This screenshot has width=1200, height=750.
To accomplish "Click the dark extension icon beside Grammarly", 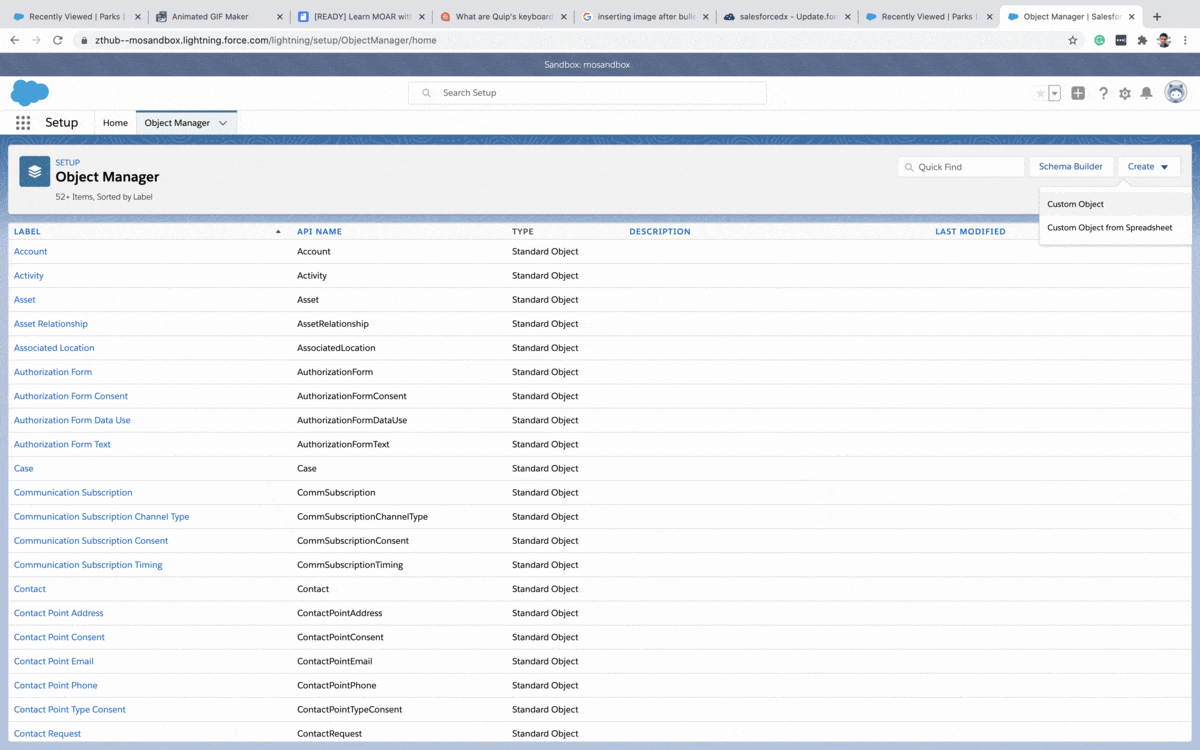I will tap(1121, 40).
